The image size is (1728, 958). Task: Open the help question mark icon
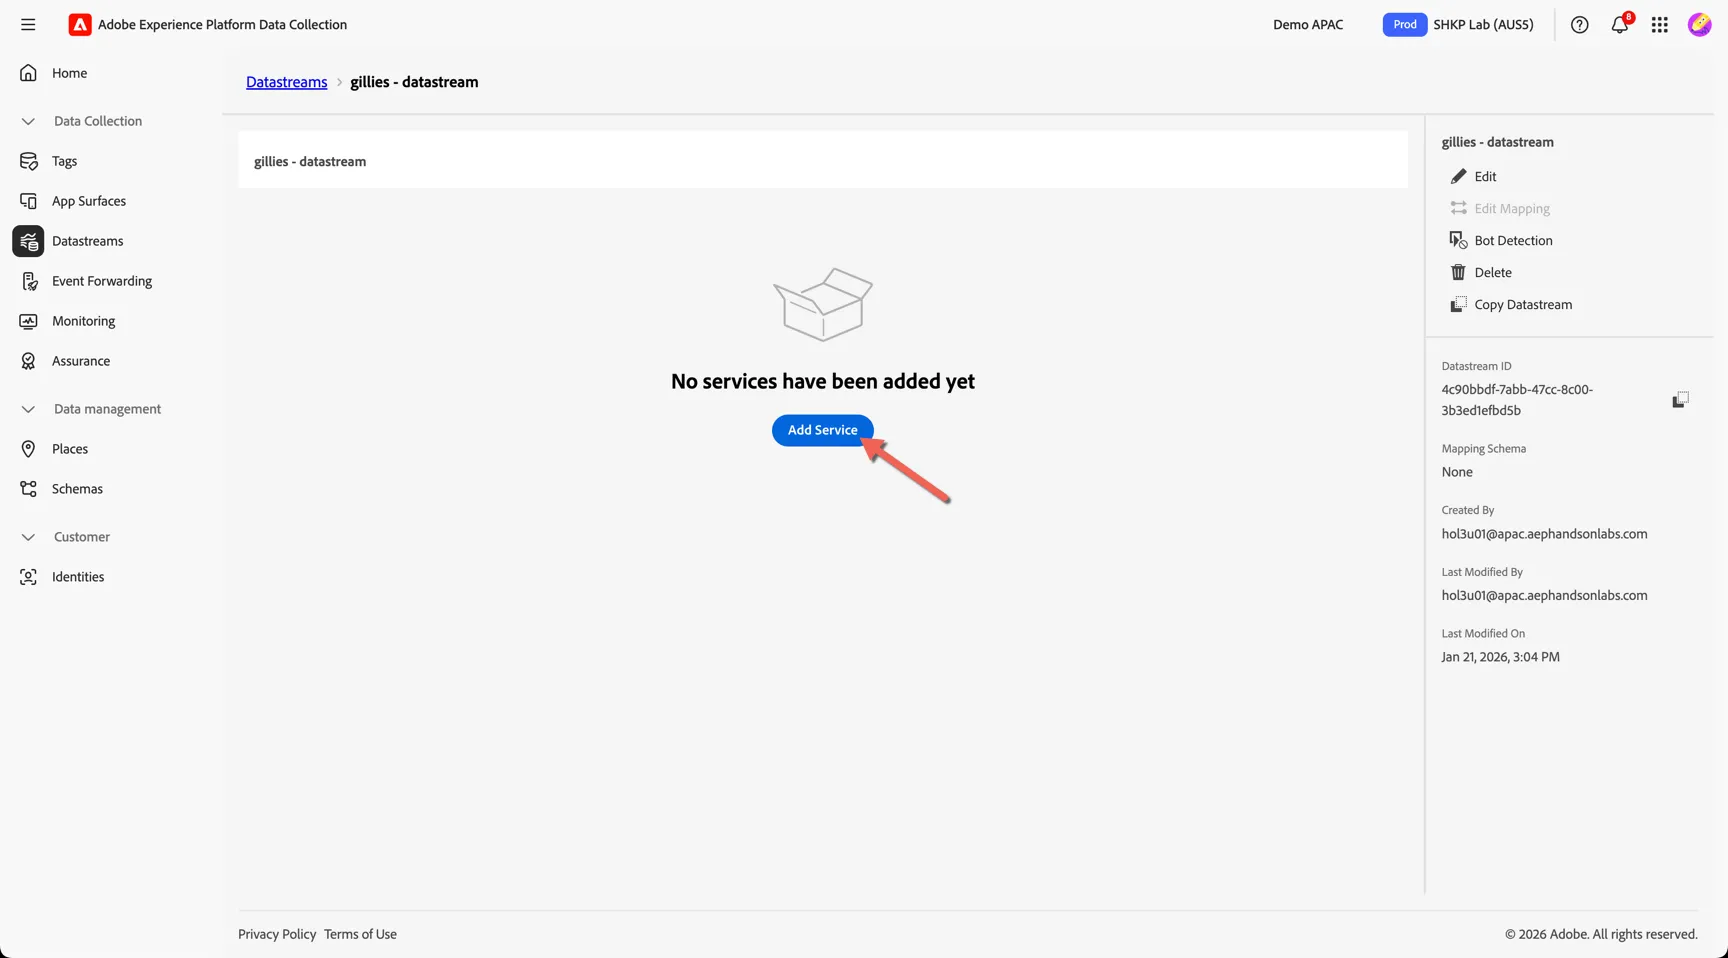tap(1579, 25)
